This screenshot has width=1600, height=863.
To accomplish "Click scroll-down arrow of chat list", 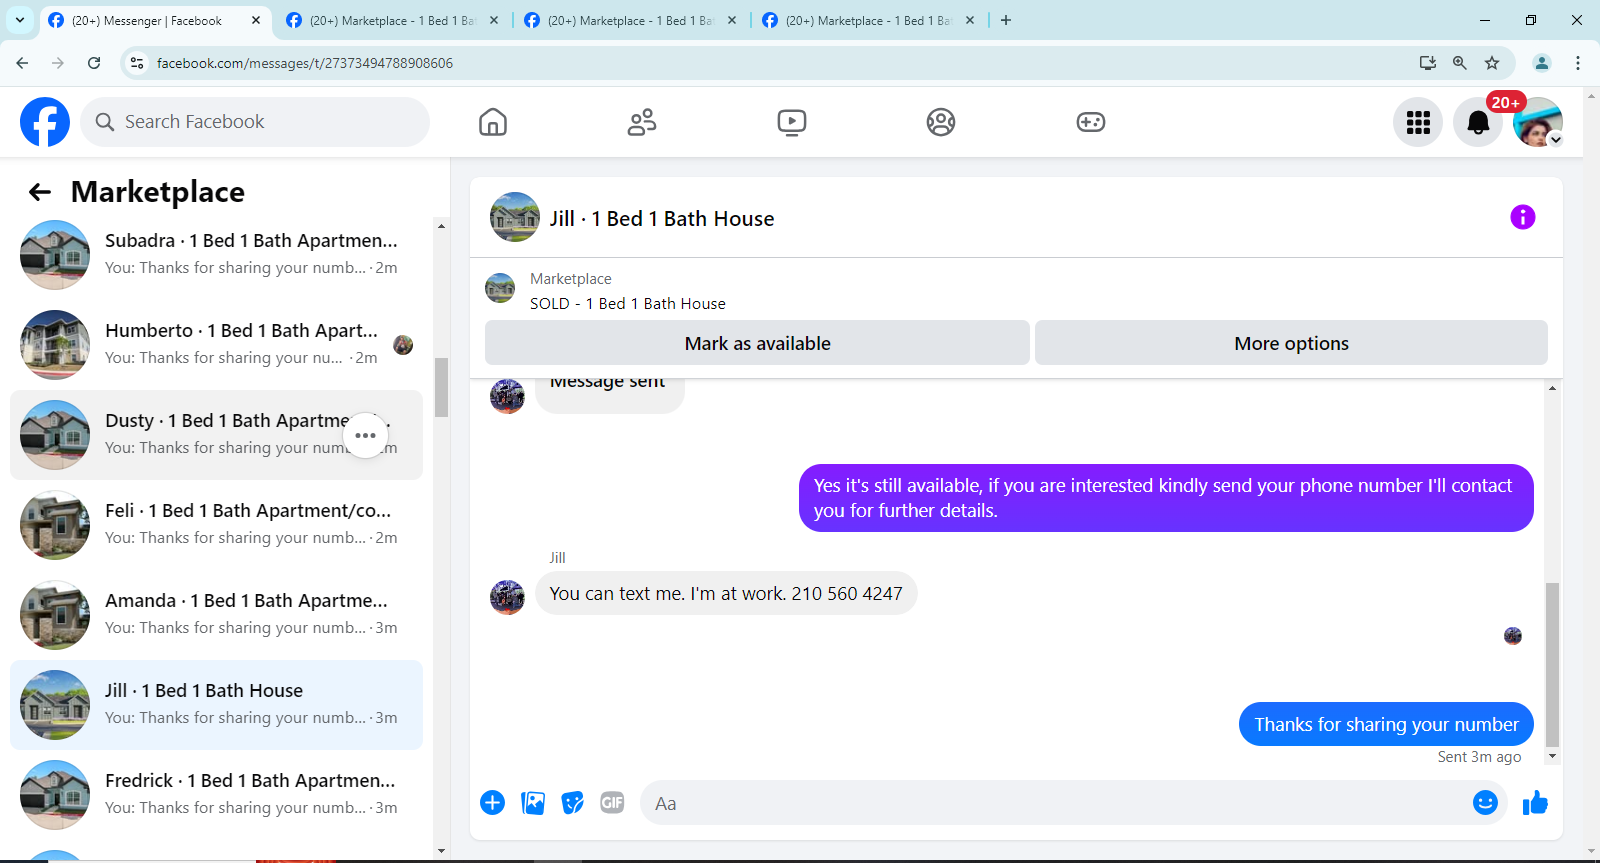I will [441, 850].
